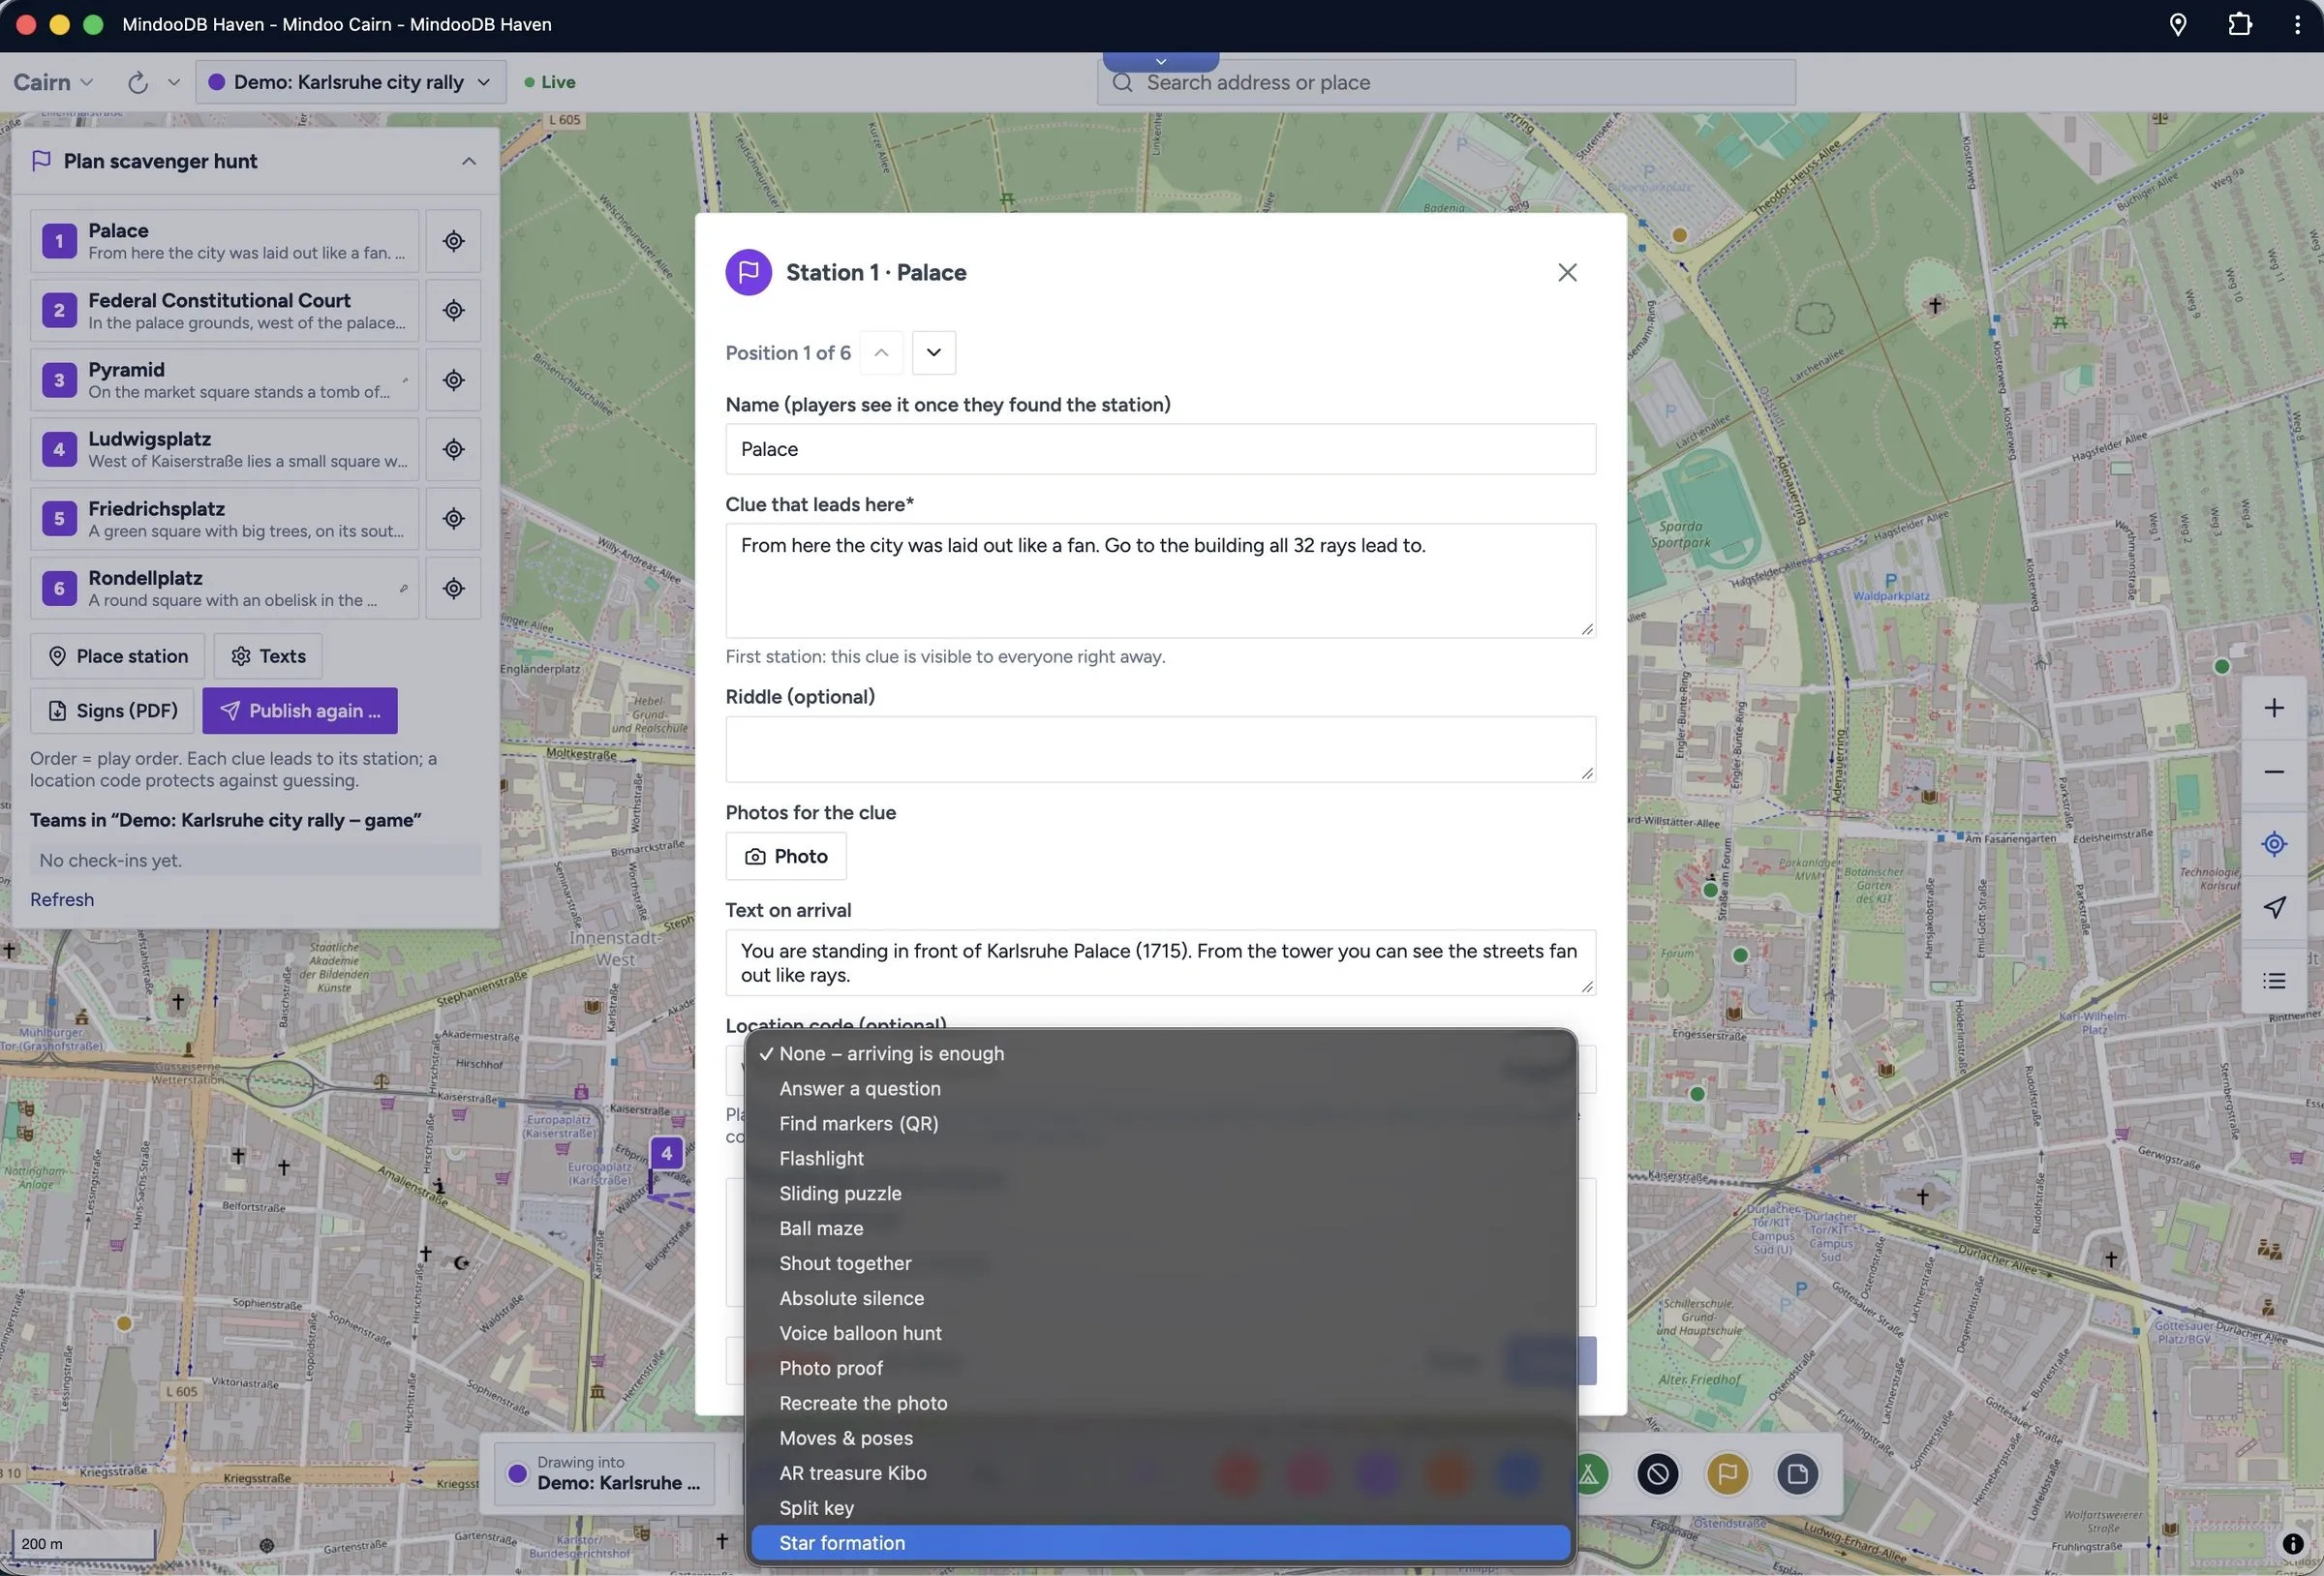This screenshot has height=1576, width=2324.
Task: Click the target icon next to Pyramid
Action: click(453, 380)
